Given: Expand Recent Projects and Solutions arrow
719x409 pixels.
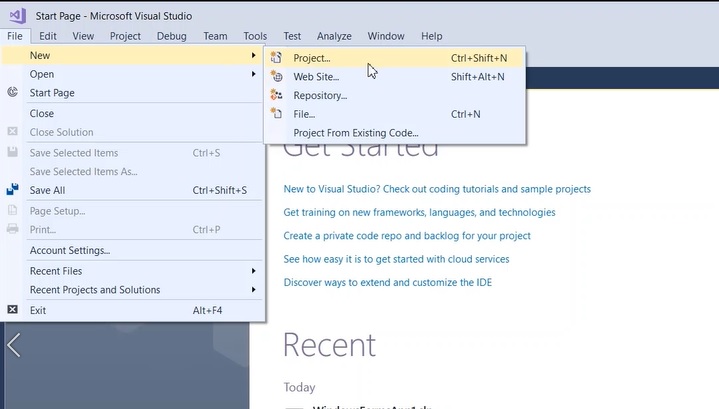Looking at the screenshot, I should tap(254, 289).
